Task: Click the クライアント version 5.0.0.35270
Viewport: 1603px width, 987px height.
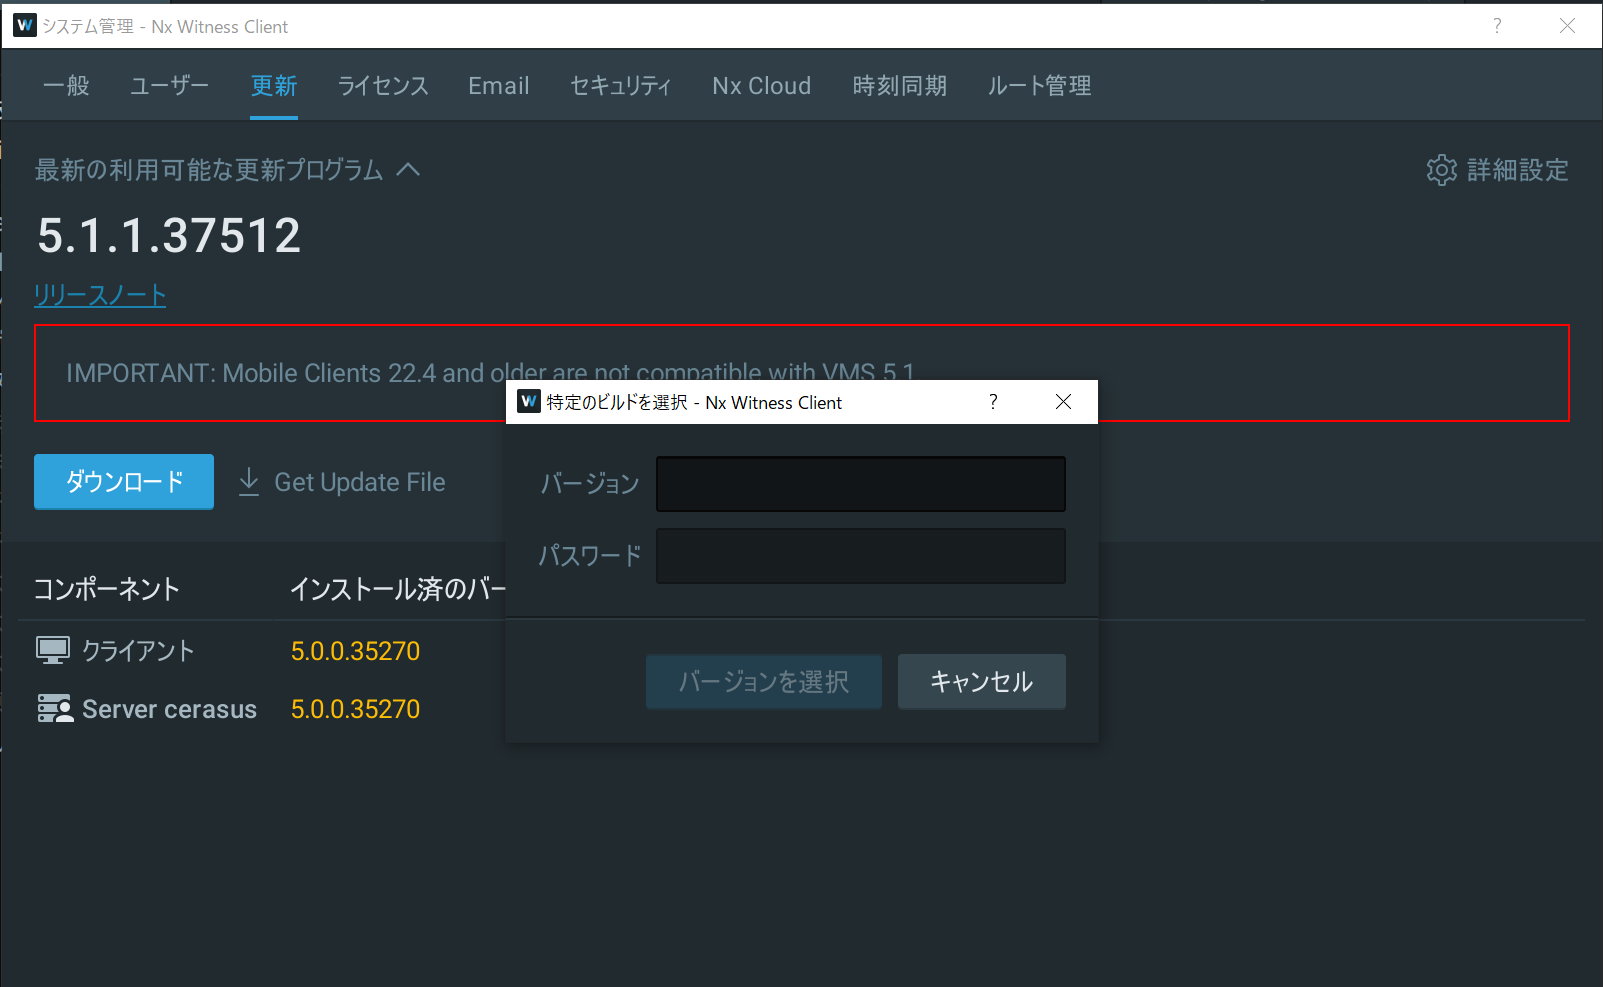Action: (x=355, y=651)
